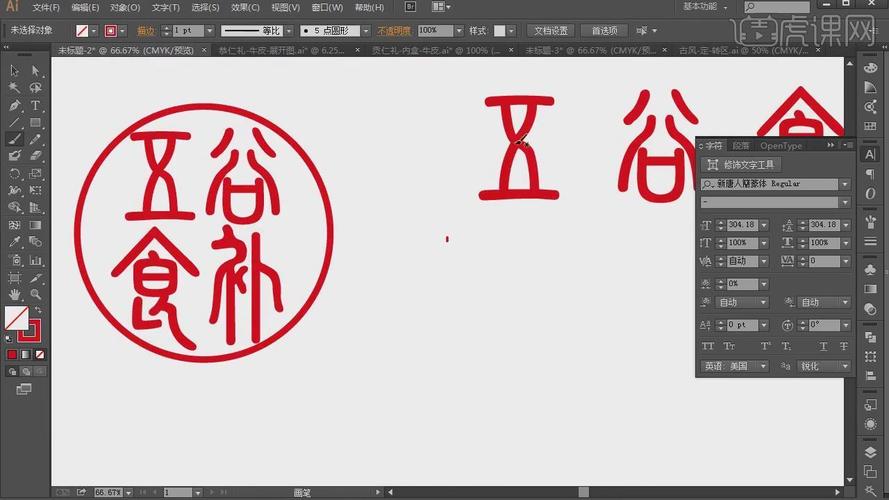Image resolution: width=889 pixels, height=500 pixels.
Task: Toggle Underline in Character panel
Action: click(x=823, y=346)
